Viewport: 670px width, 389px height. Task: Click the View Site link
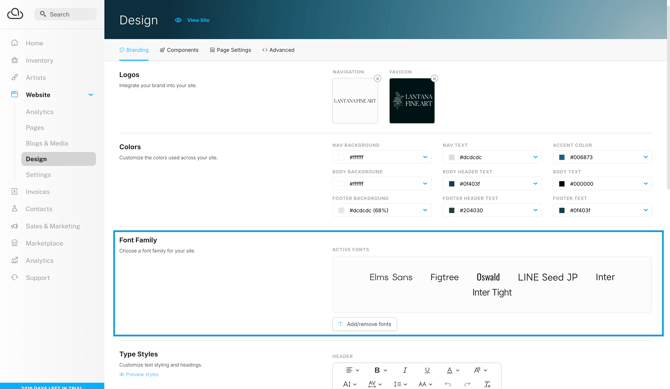click(192, 20)
